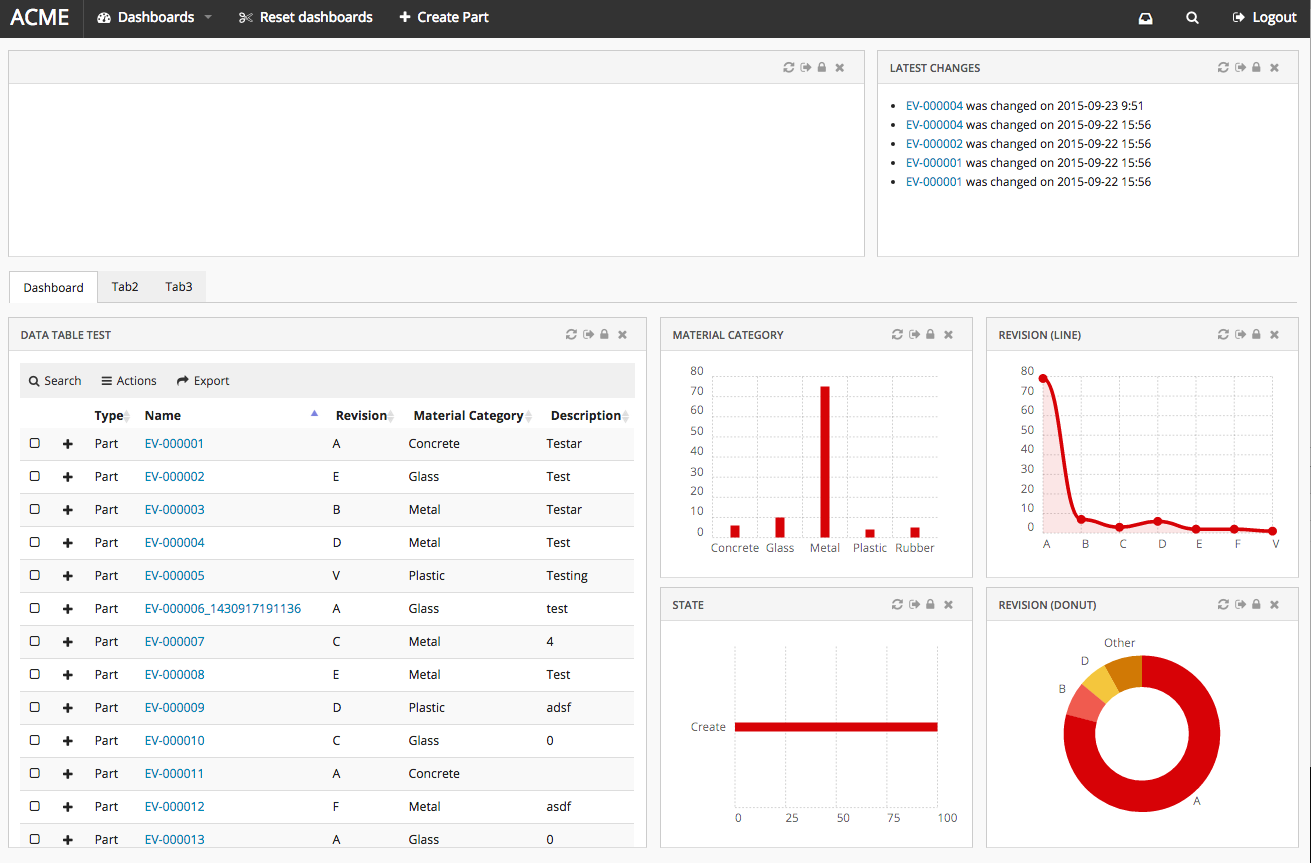Refresh the Data Table Test widget
The image size is (1311, 863).
[571, 335]
